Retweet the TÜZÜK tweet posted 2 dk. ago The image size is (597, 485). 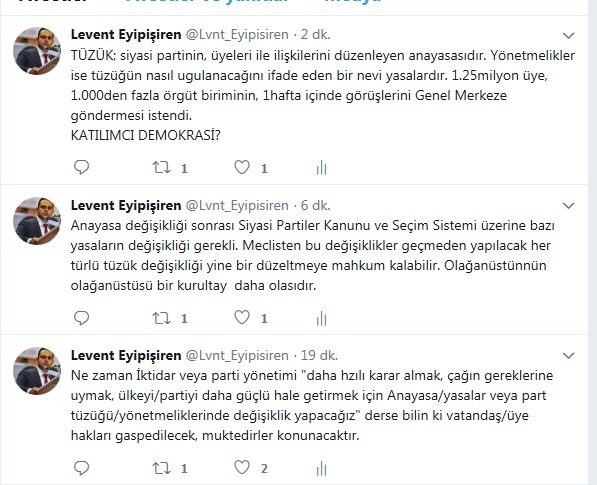pos(161,168)
